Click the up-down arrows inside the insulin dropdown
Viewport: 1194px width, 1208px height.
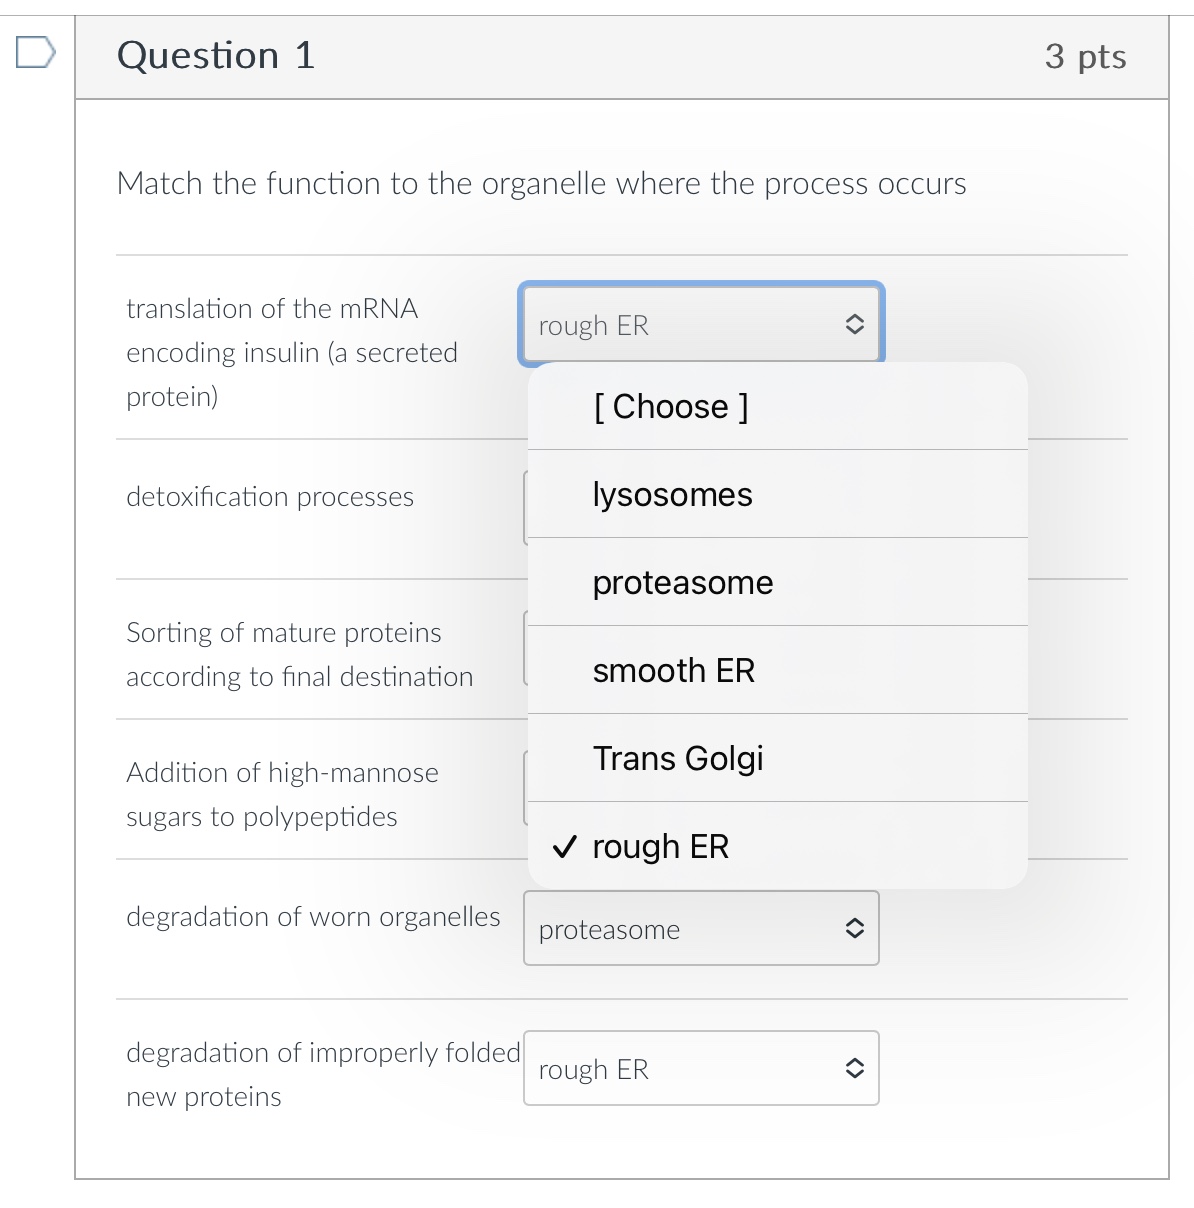pyautogui.click(x=855, y=324)
